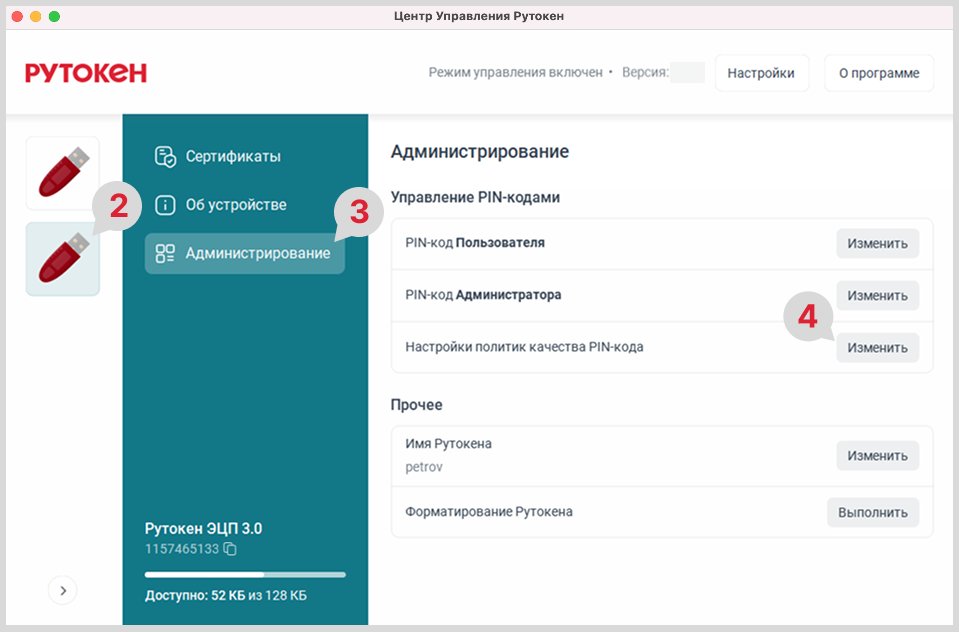Copy the token serial number 1157465133

tap(230, 549)
